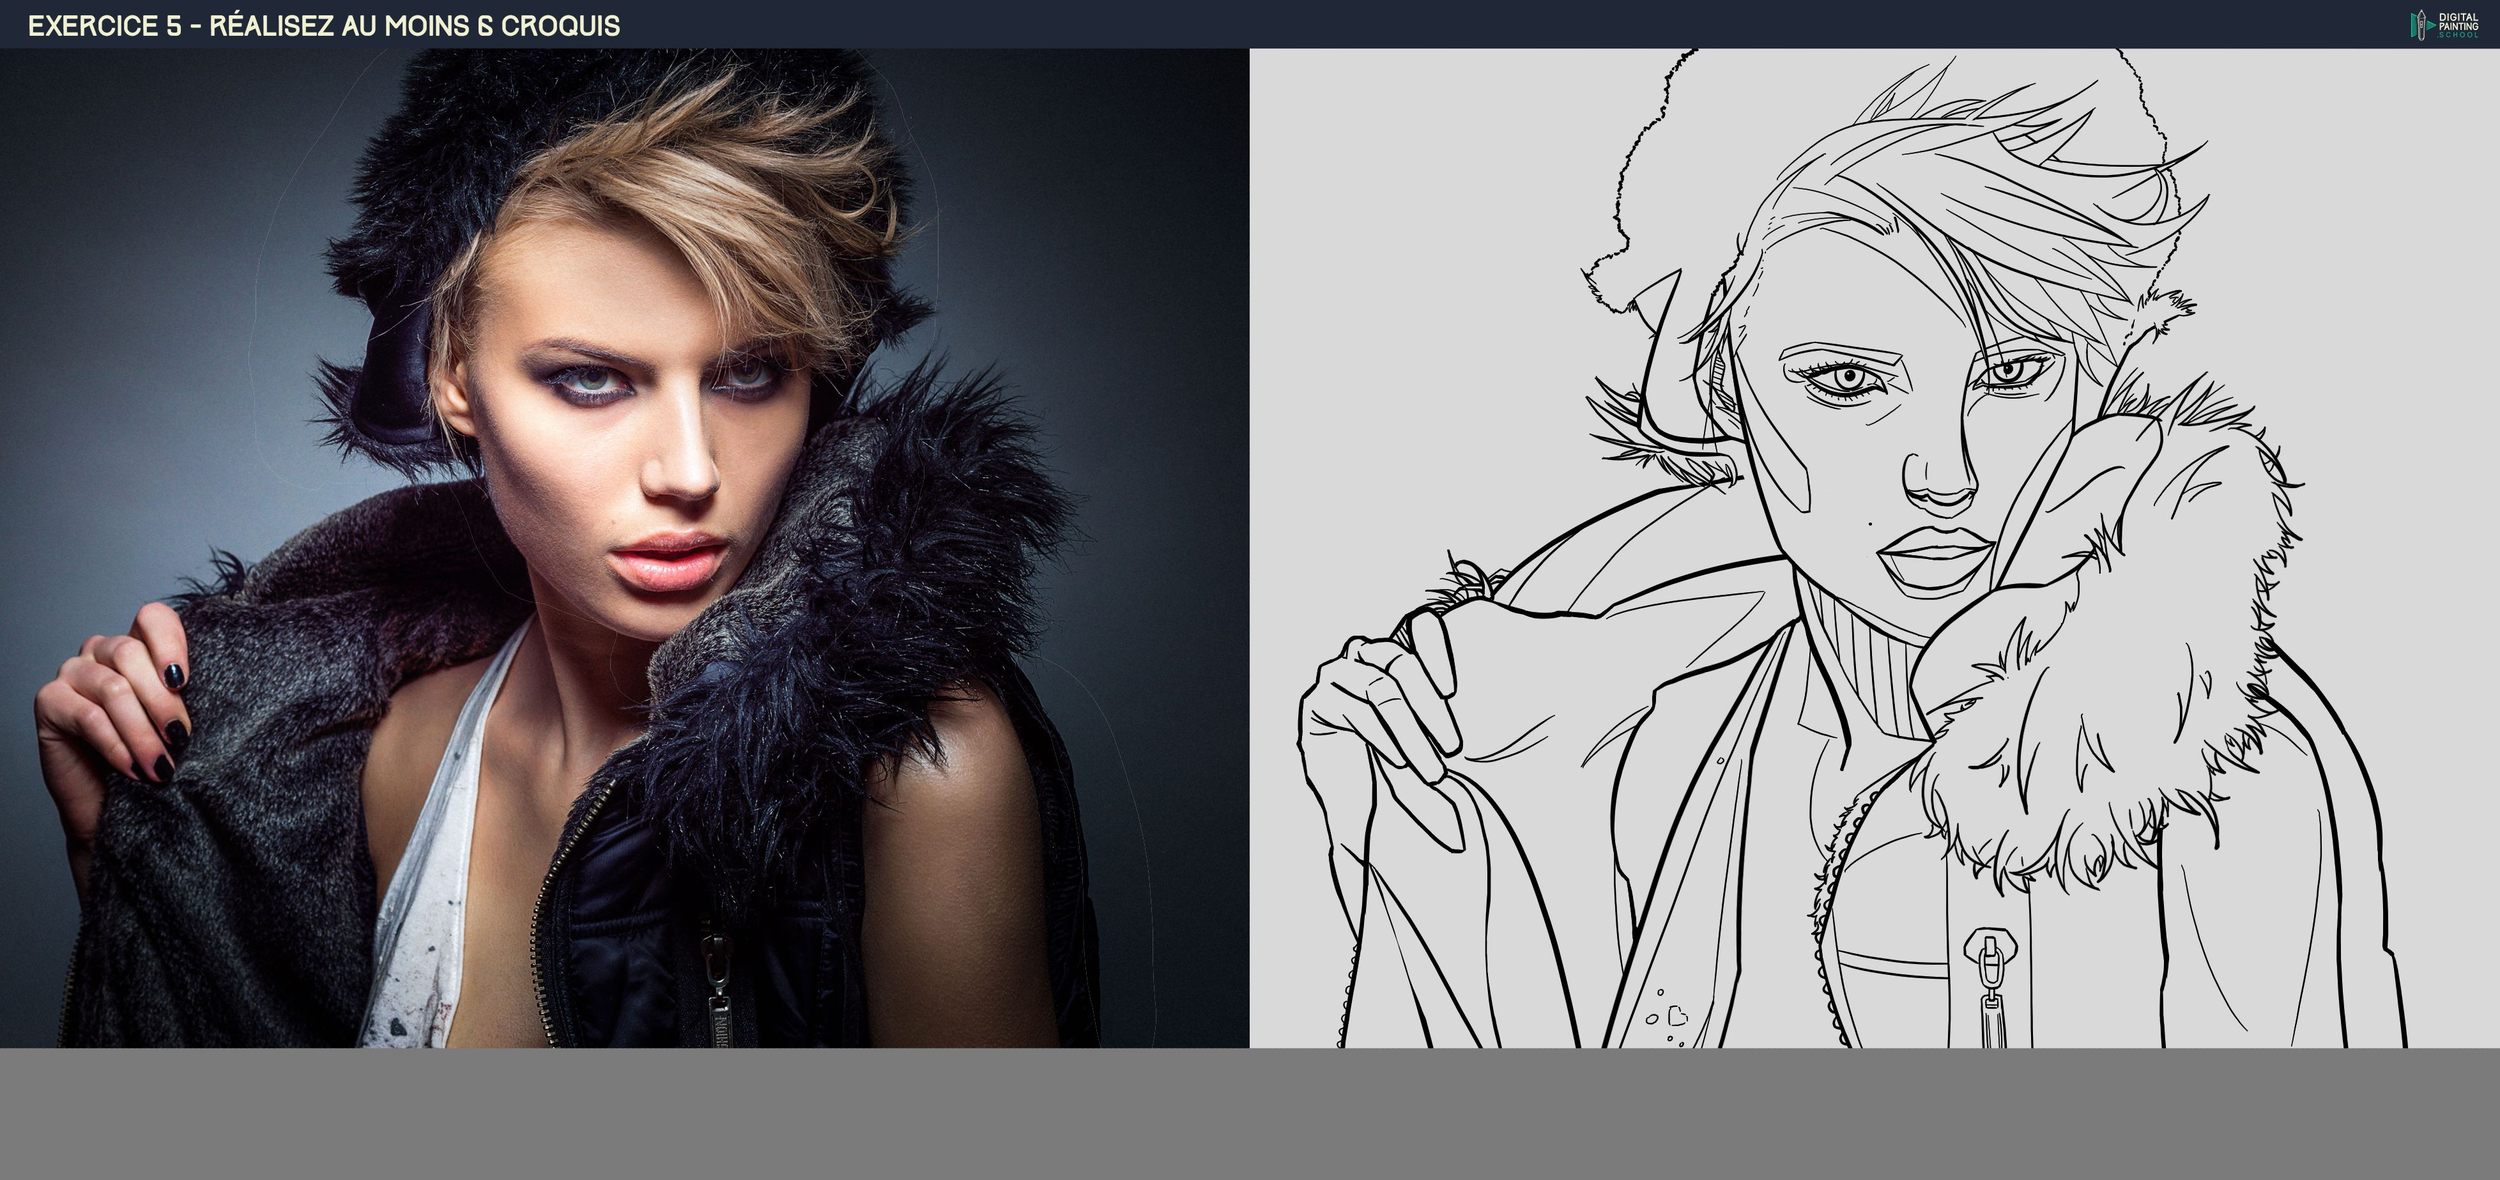Screen dimensions: 2500x1180
Task: Click the dark header bar center
Action: click(1250, 24)
